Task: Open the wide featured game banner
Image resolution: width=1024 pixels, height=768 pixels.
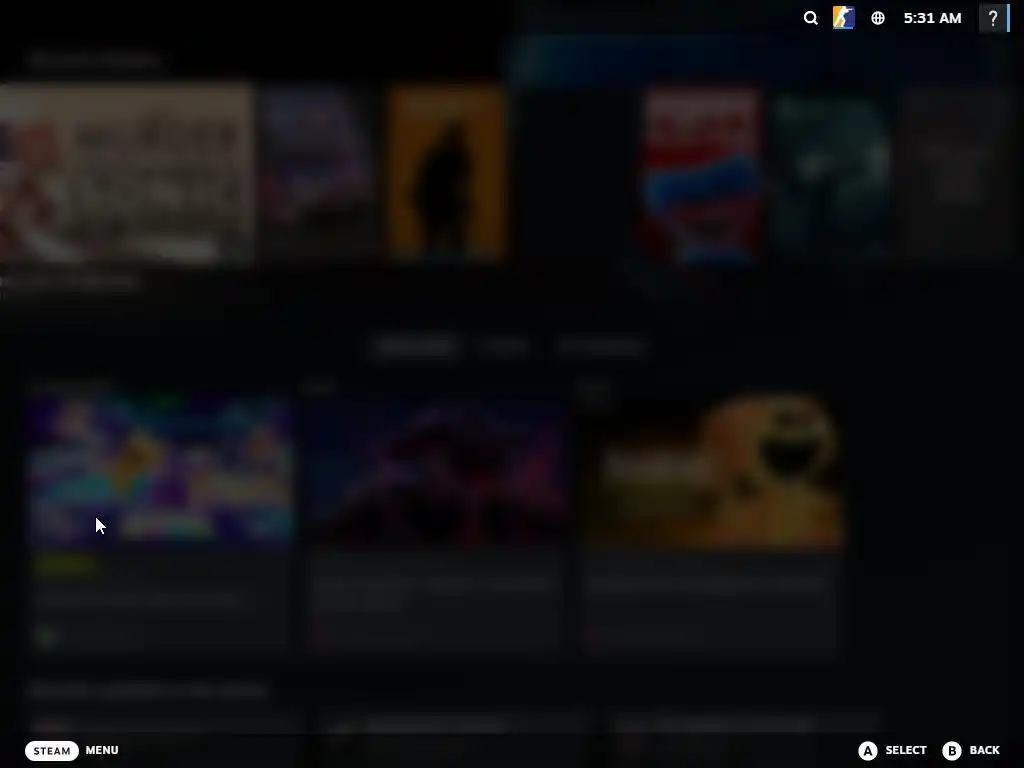Action: pos(125,172)
